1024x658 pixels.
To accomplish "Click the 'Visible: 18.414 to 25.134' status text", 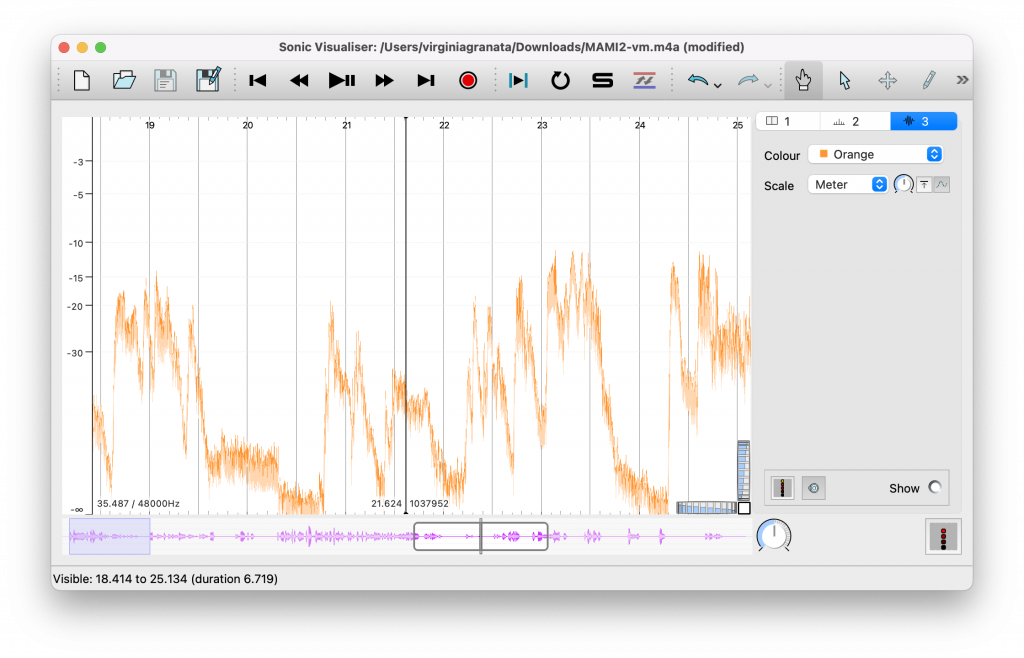I will pos(165,579).
